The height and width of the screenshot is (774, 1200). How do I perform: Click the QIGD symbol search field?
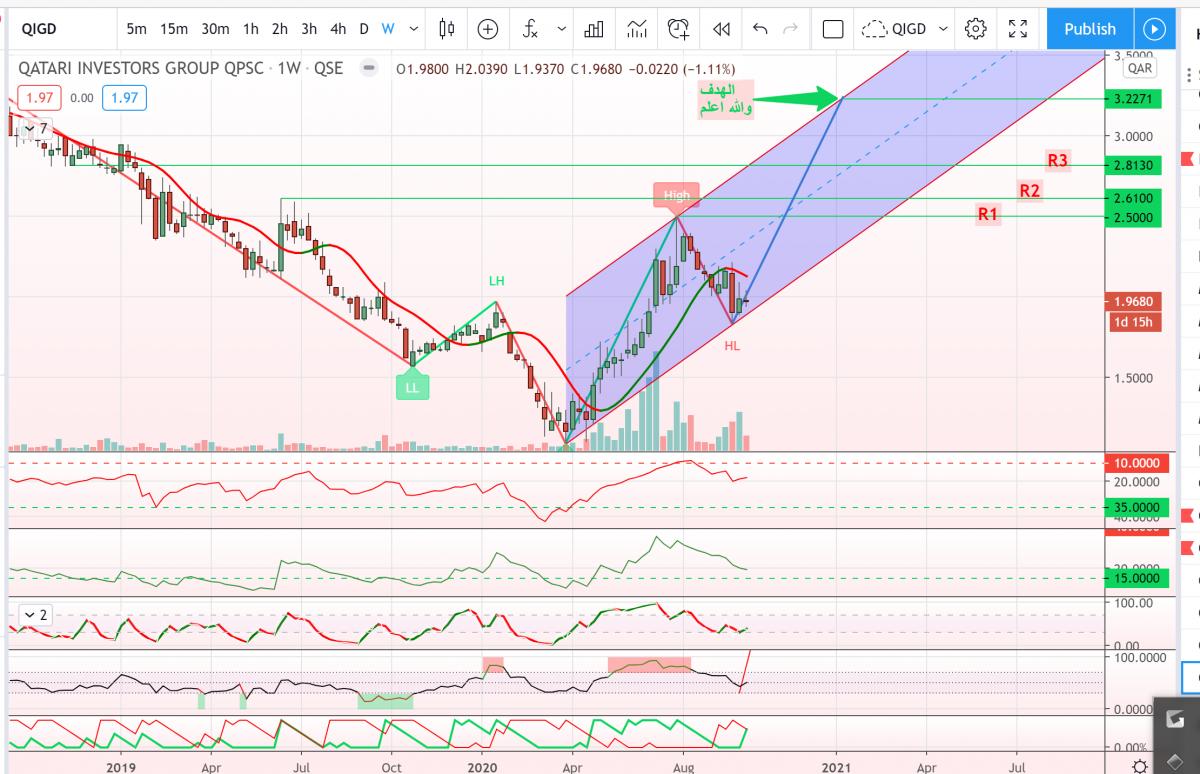pos(60,29)
